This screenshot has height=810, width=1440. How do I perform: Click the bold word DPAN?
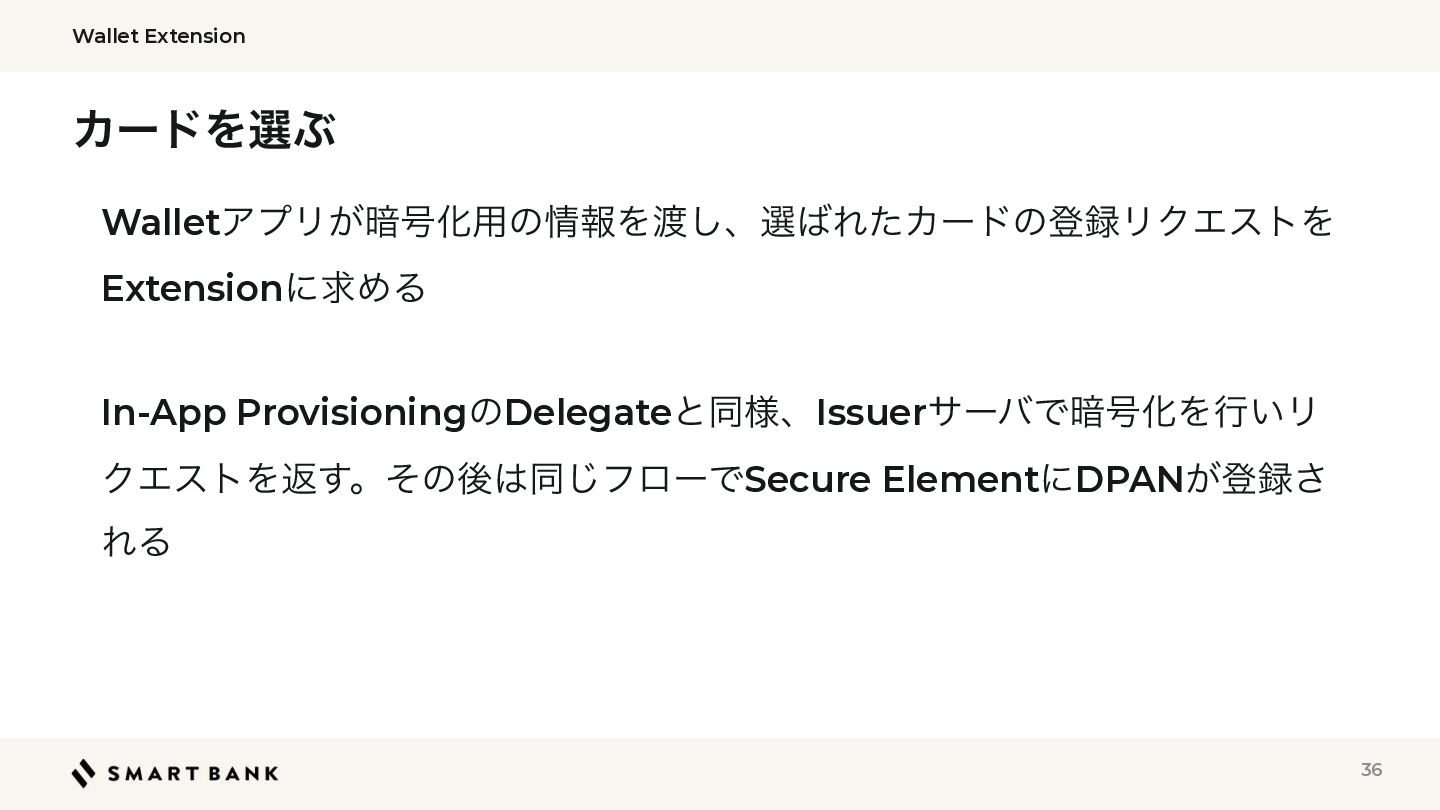[x=1129, y=479]
